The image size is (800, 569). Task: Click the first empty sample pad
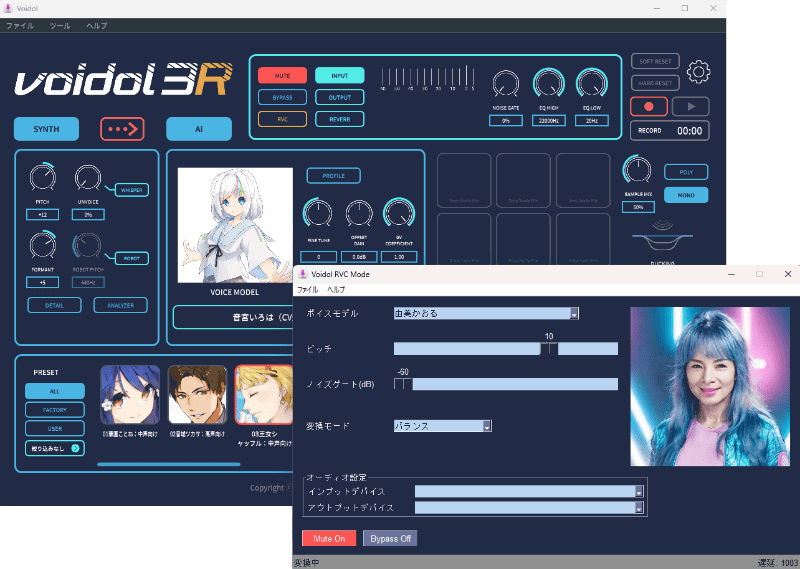(x=464, y=180)
